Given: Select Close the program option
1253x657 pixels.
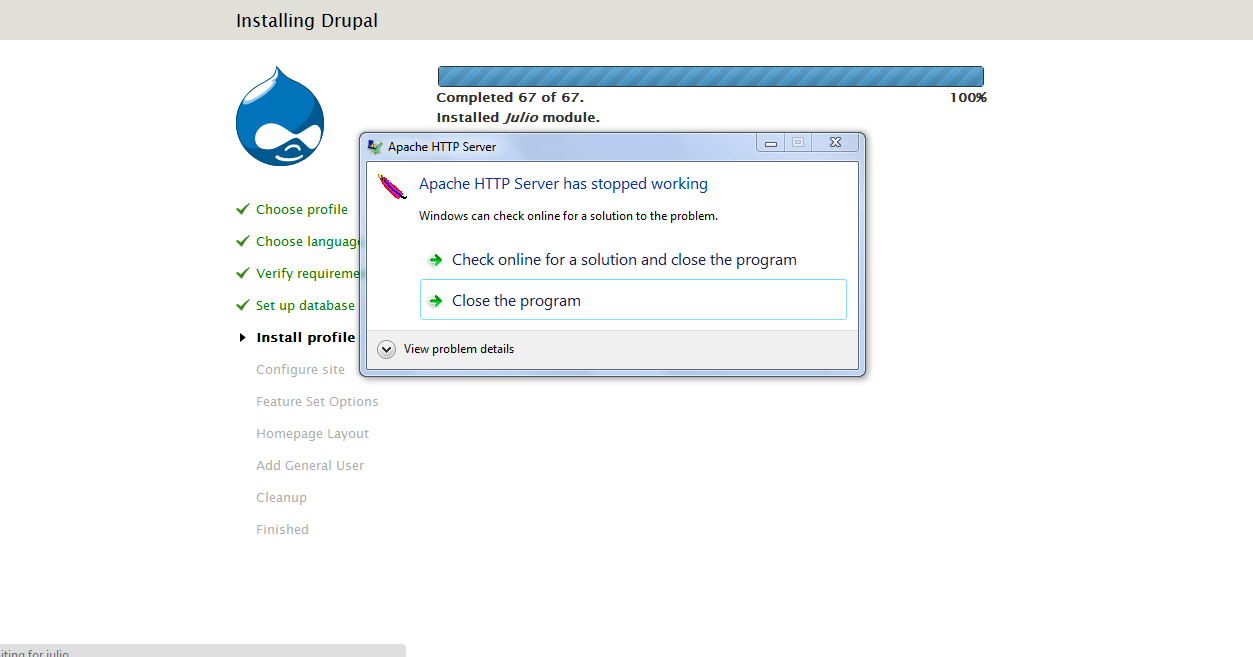Looking at the screenshot, I should (633, 300).
